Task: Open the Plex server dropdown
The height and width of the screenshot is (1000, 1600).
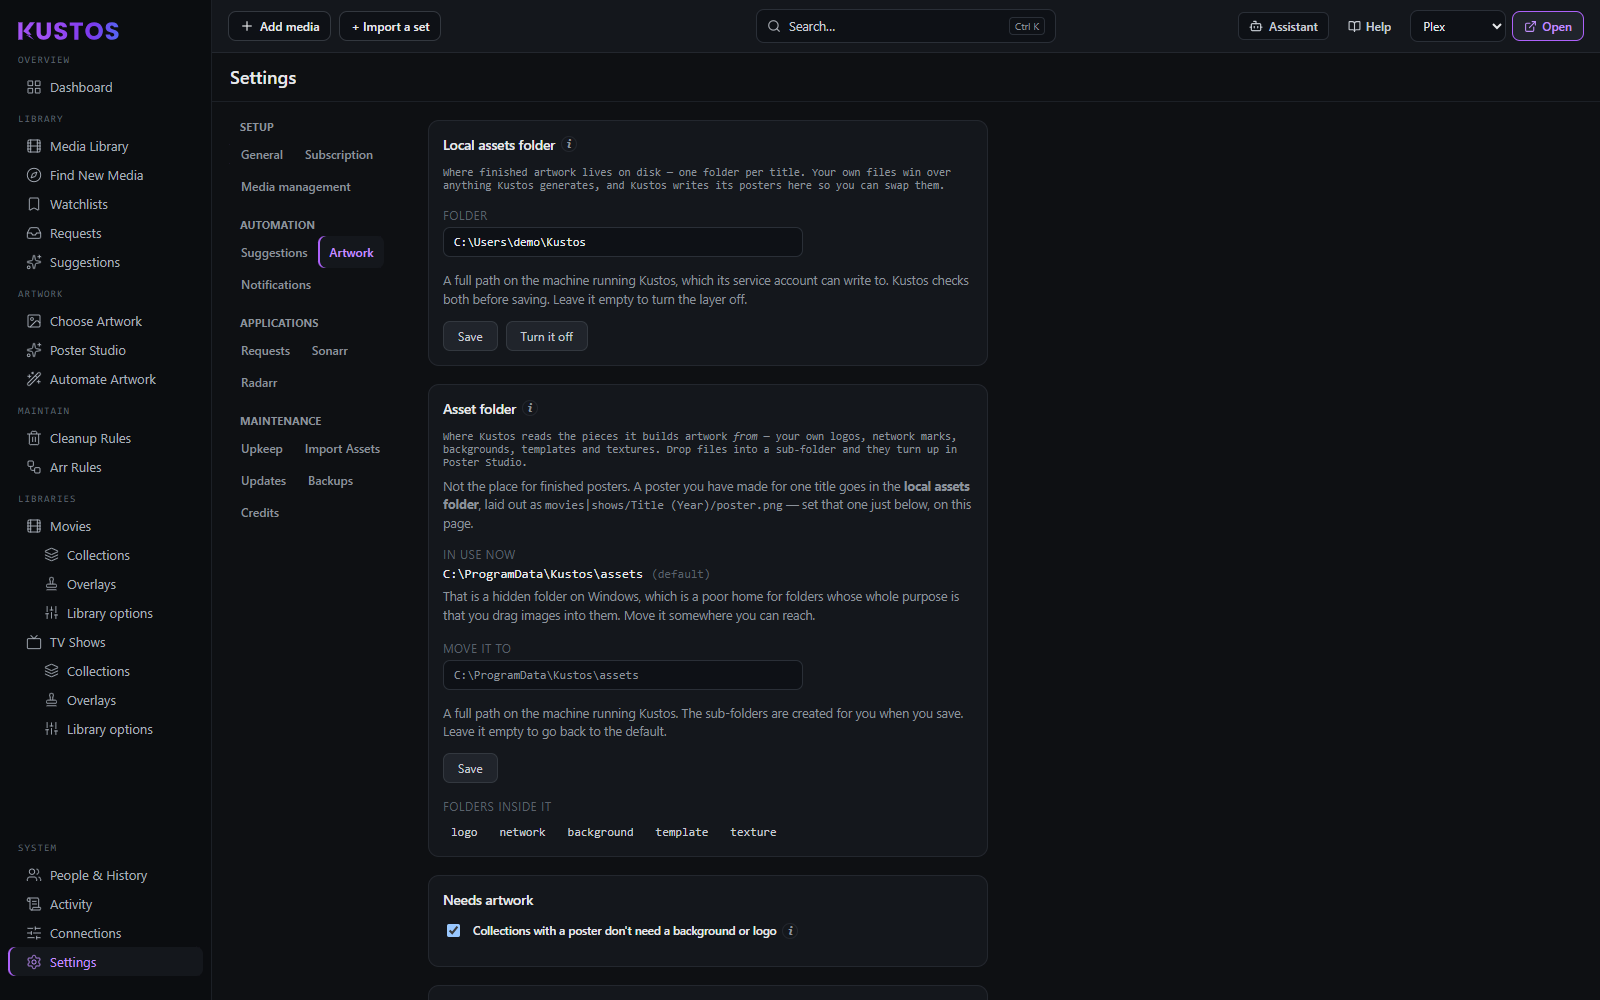Action: (1458, 27)
